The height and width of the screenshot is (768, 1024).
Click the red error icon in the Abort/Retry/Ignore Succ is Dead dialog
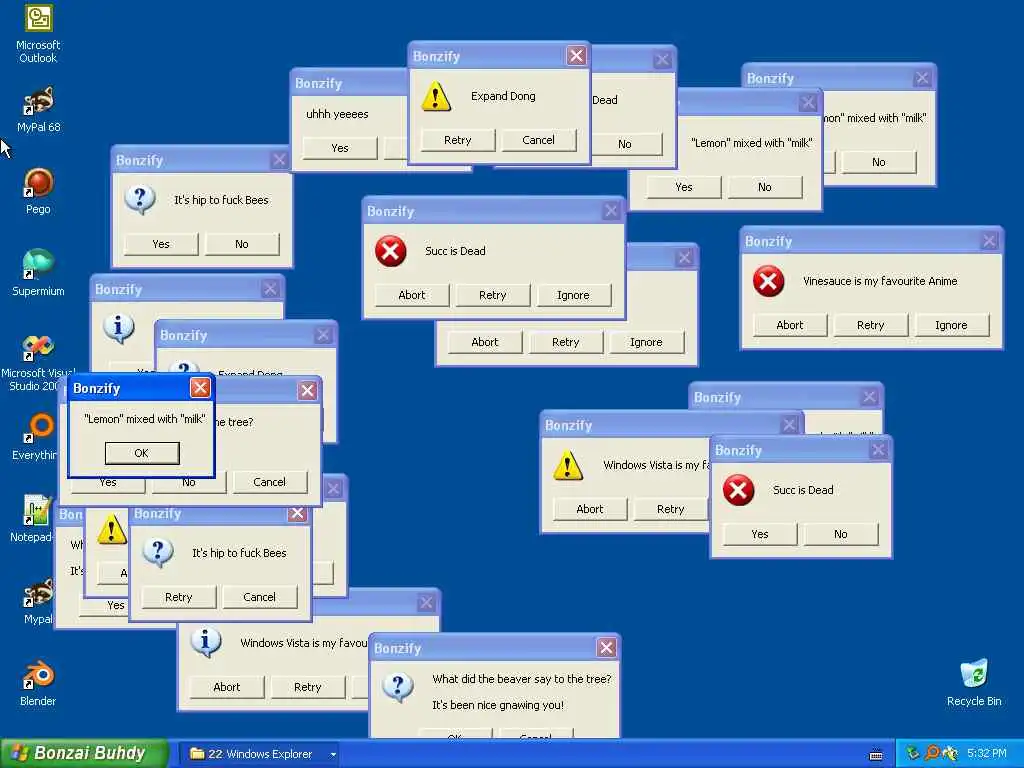391,251
